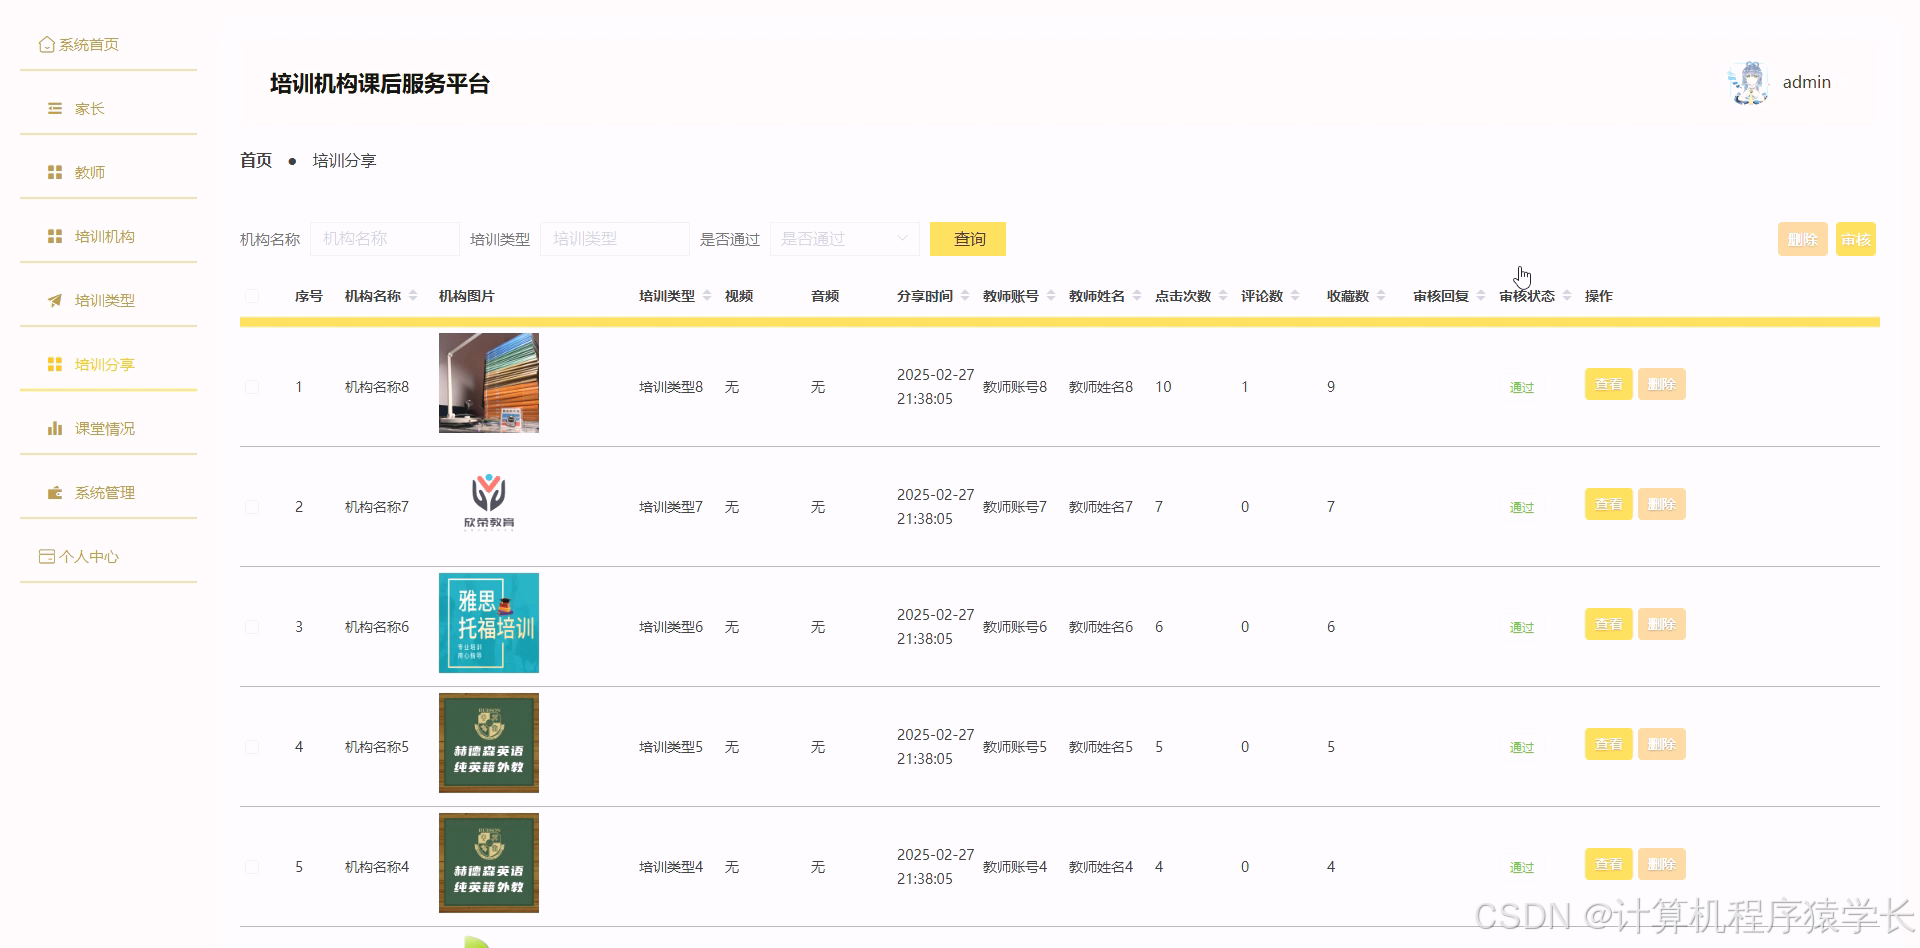Click the 教师账号7 cell
1920x948 pixels.
1015,507
